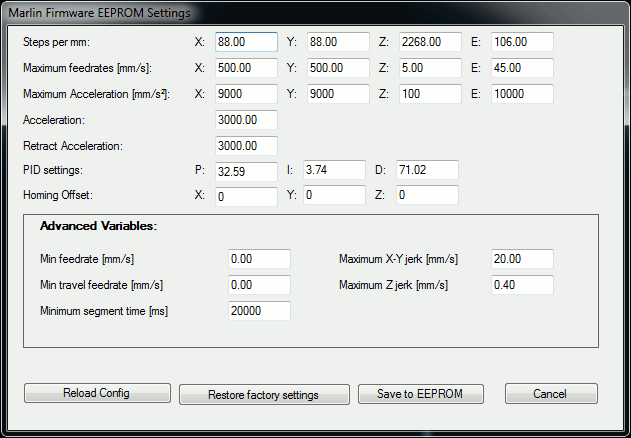Screen dimensions: 631x438
Task: Focus Maximum feedrates E field showing 45.00
Action: pyautogui.click(x=522, y=68)
